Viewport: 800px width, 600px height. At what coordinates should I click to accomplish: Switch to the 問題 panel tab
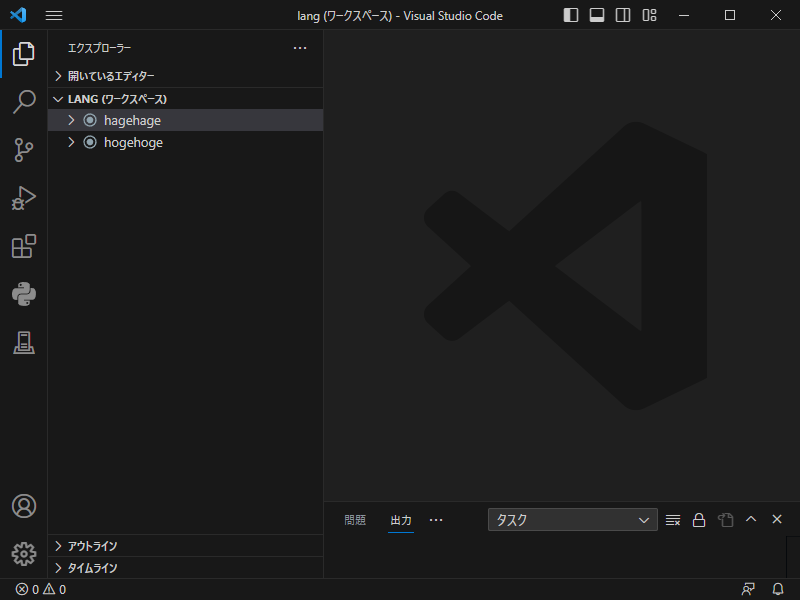(x=354, y=519)
